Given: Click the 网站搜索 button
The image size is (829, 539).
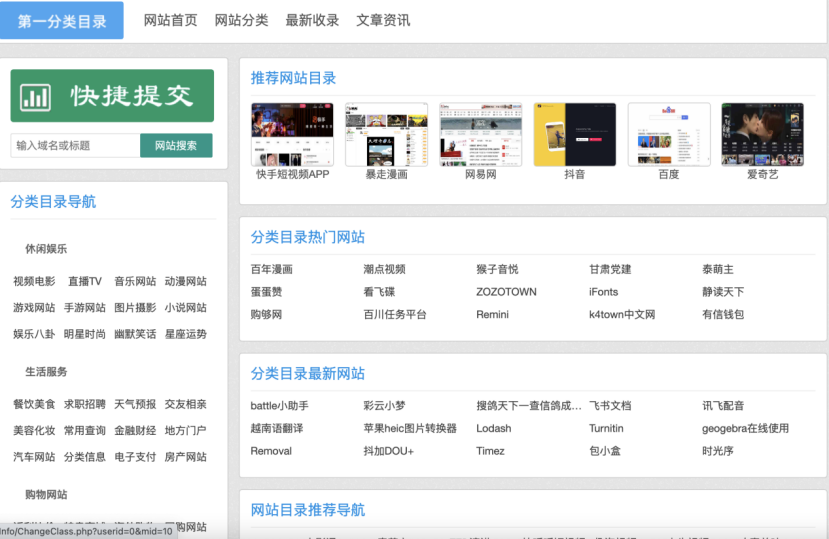Looking at the screenshot, I should [176, 145].
